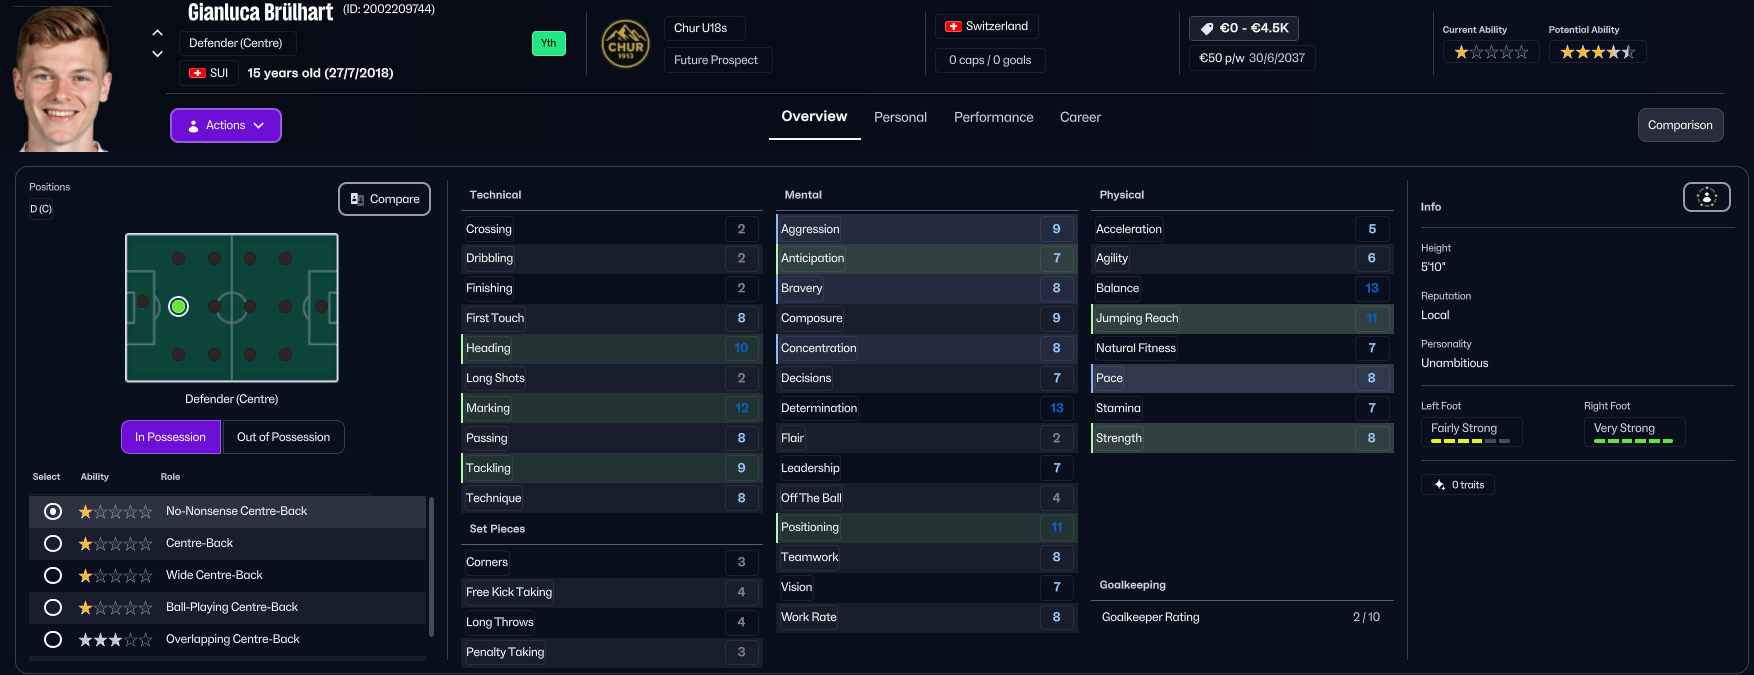Click the Comparison button
Image resolution: width=1754 pixels, height=675 pixels.
click(1680, 125)
